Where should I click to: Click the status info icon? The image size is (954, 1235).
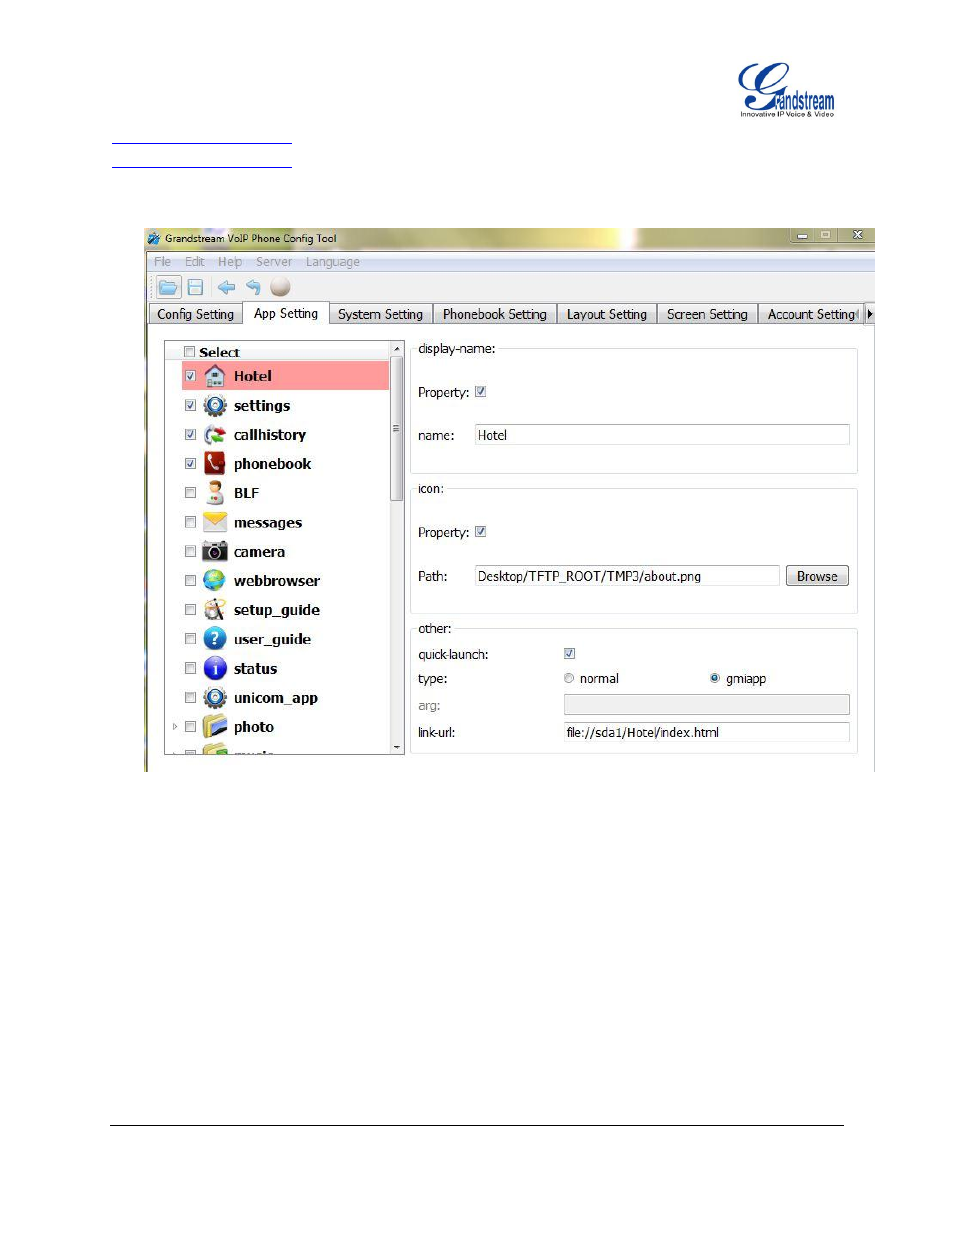tap(215, 668)
